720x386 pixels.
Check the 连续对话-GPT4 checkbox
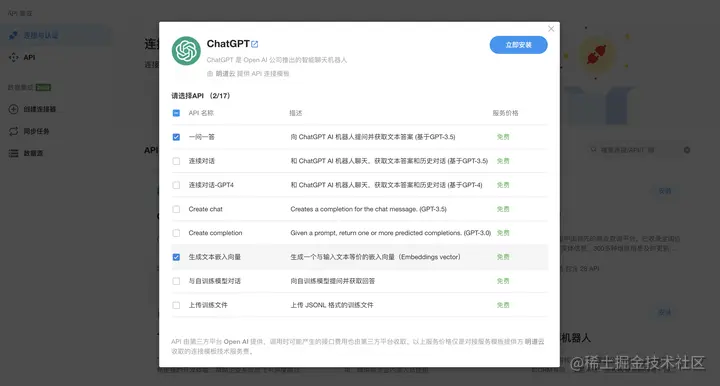(176, 185)
